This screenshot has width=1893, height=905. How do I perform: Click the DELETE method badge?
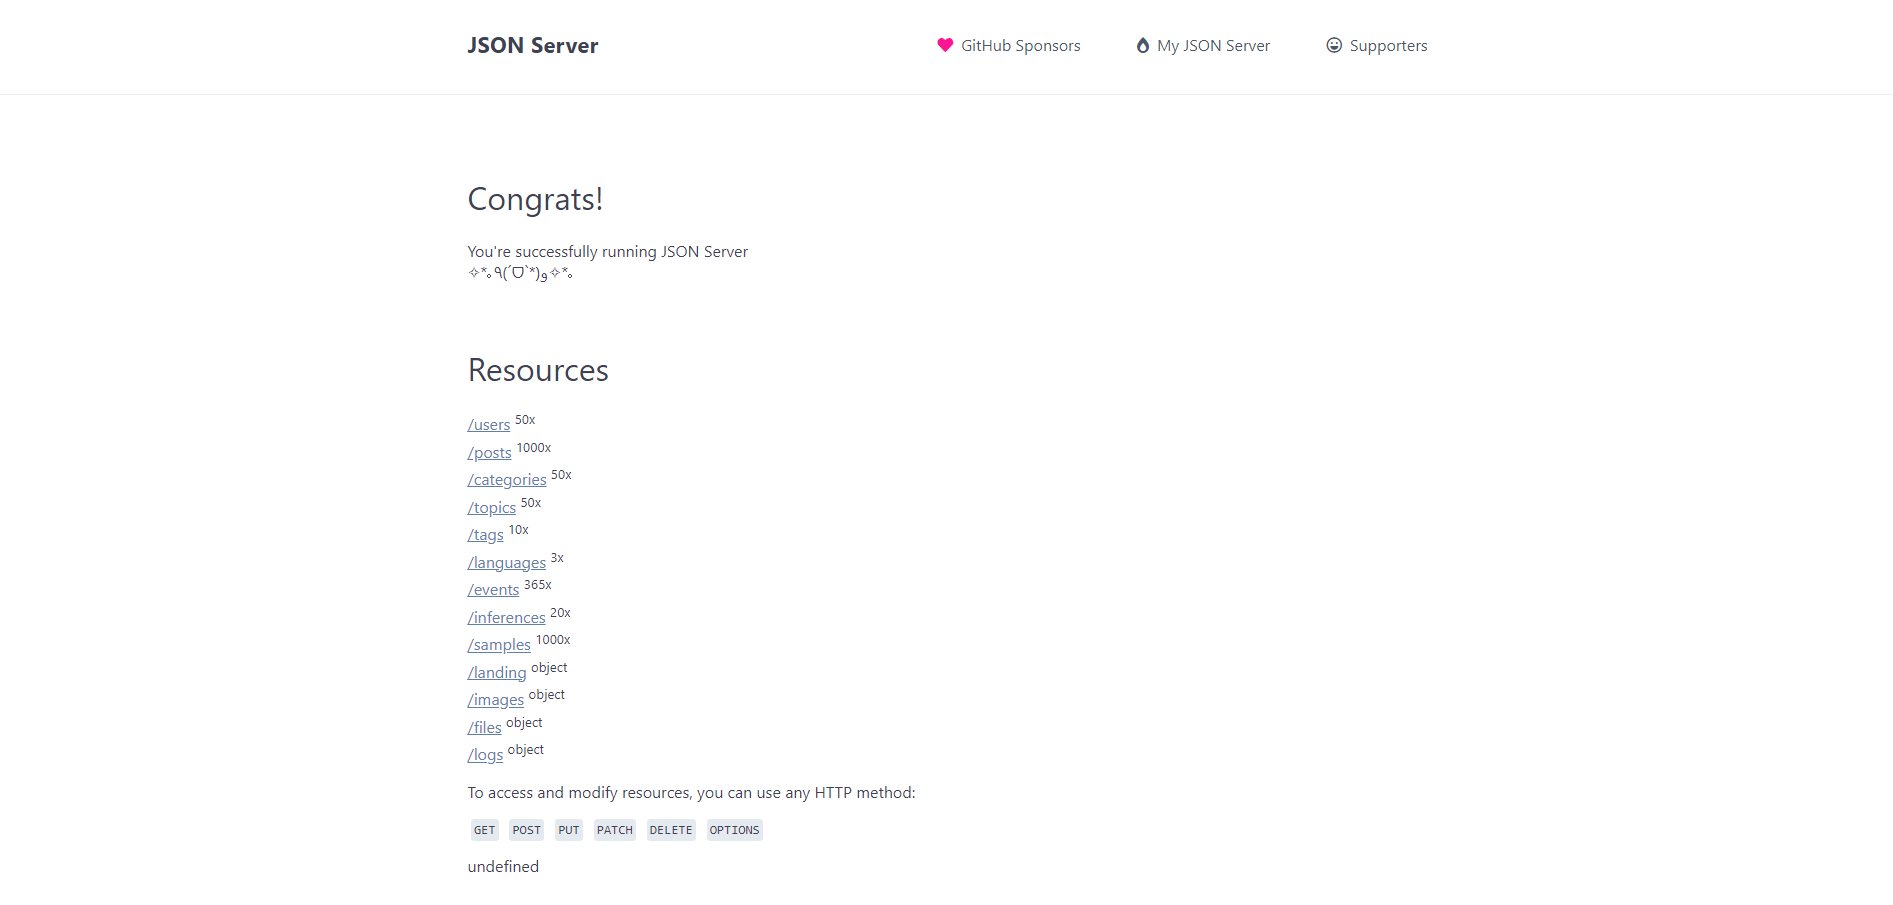671,830
